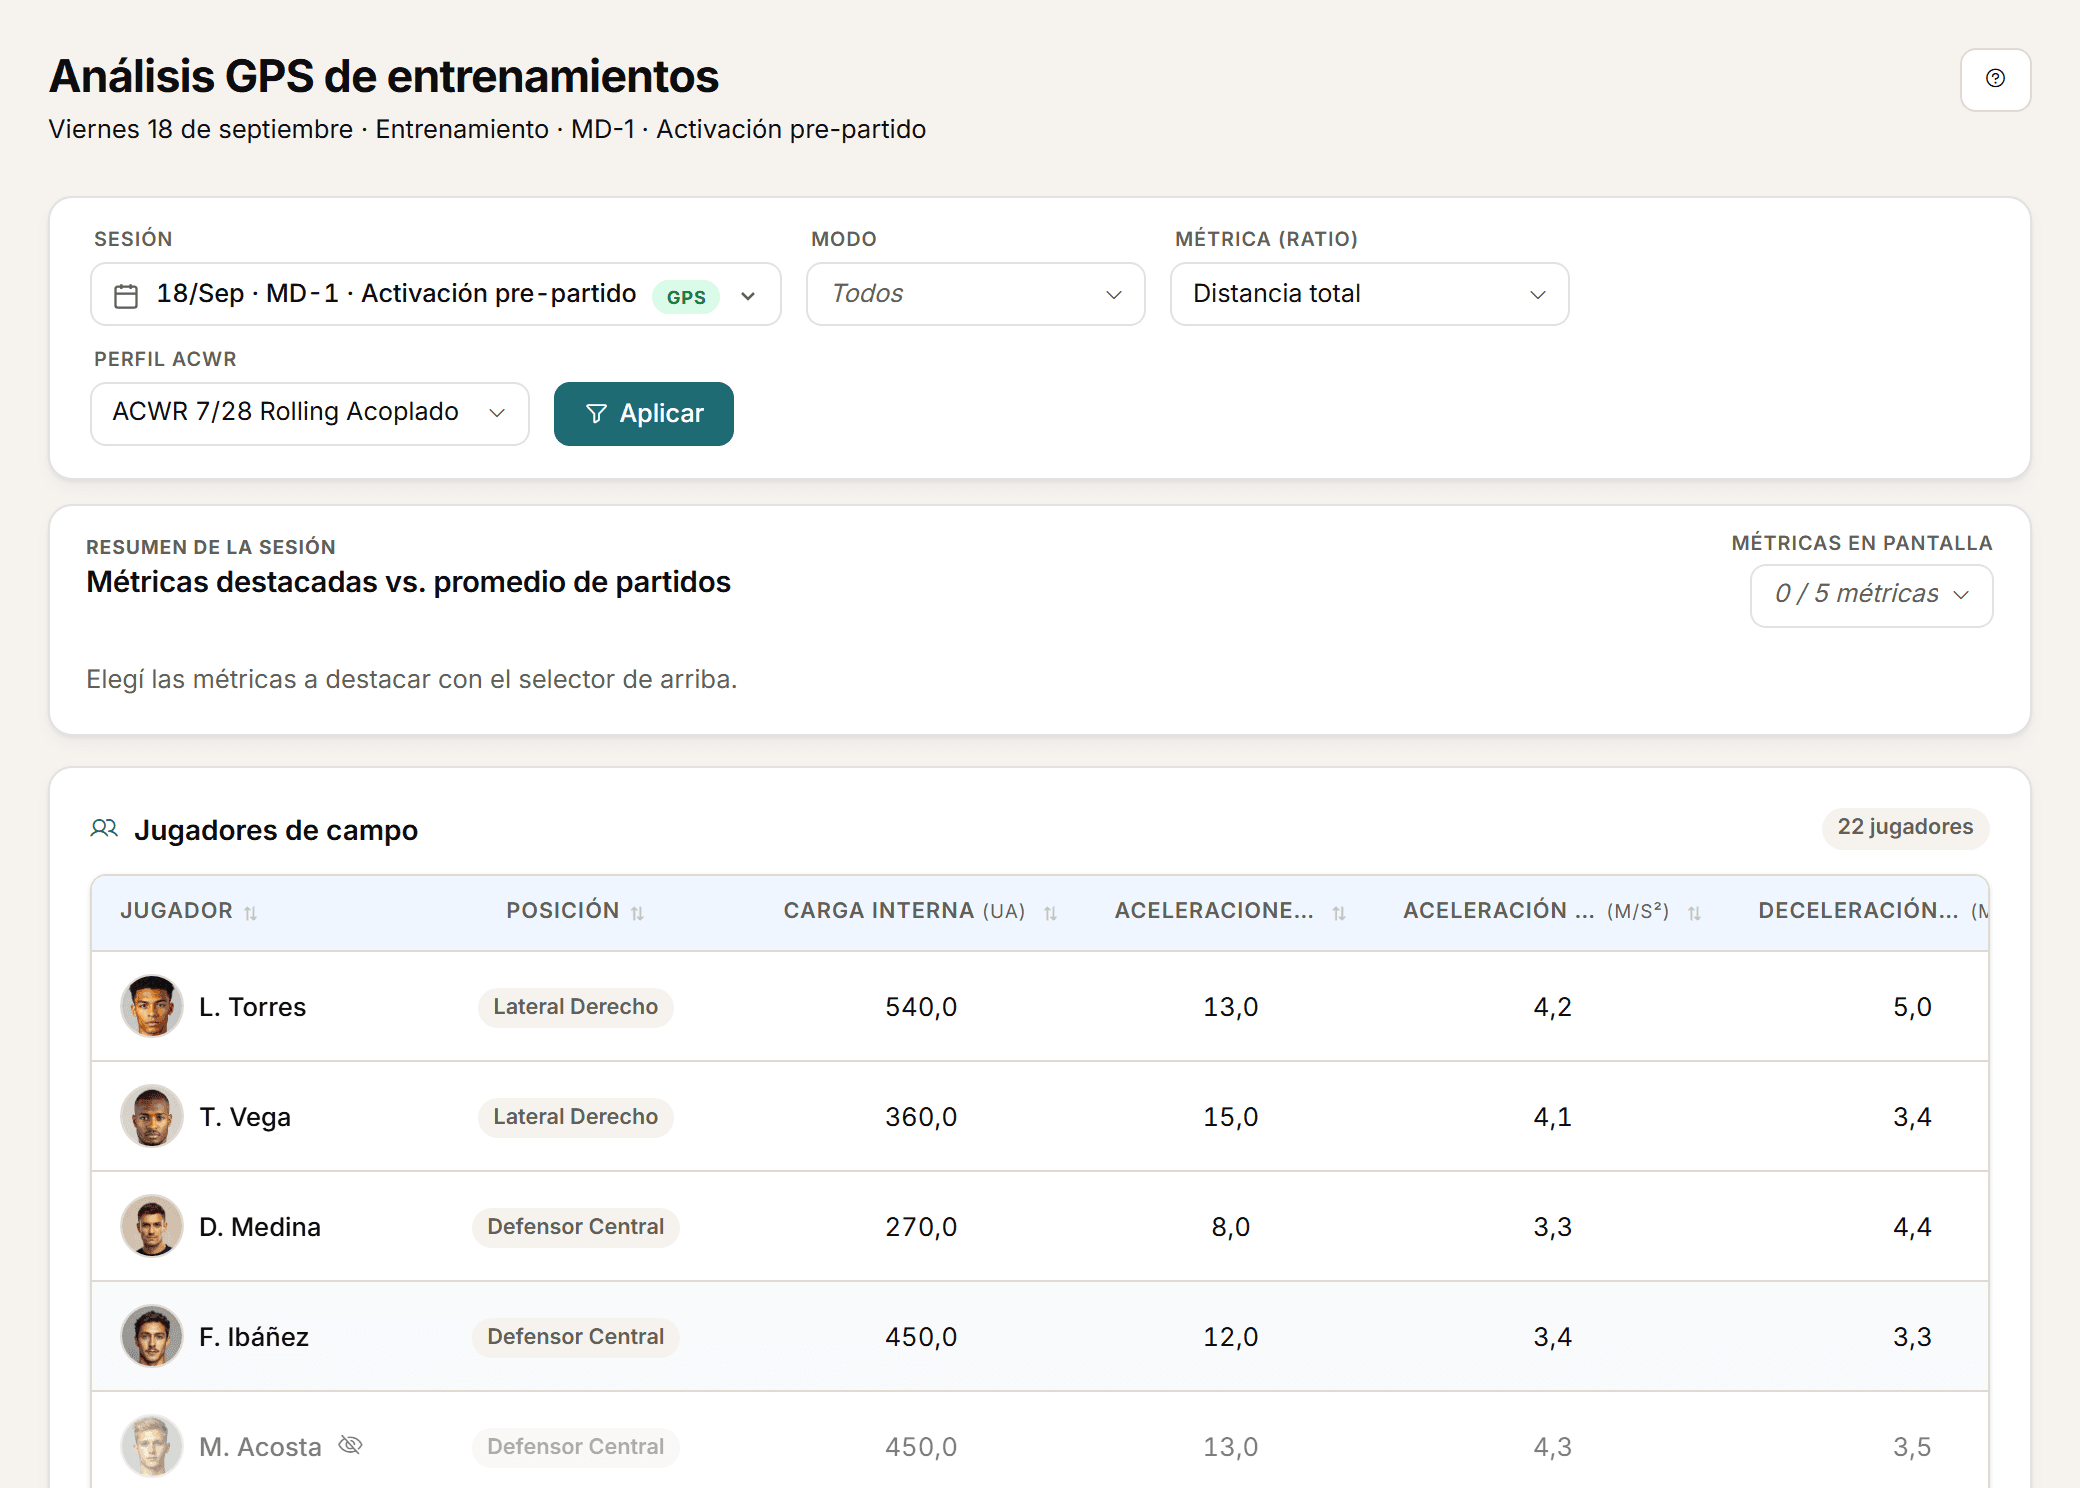
Task: Sort by Aceleraciones column arrows
Action: pyautogui.click(x=1339, y=913)
